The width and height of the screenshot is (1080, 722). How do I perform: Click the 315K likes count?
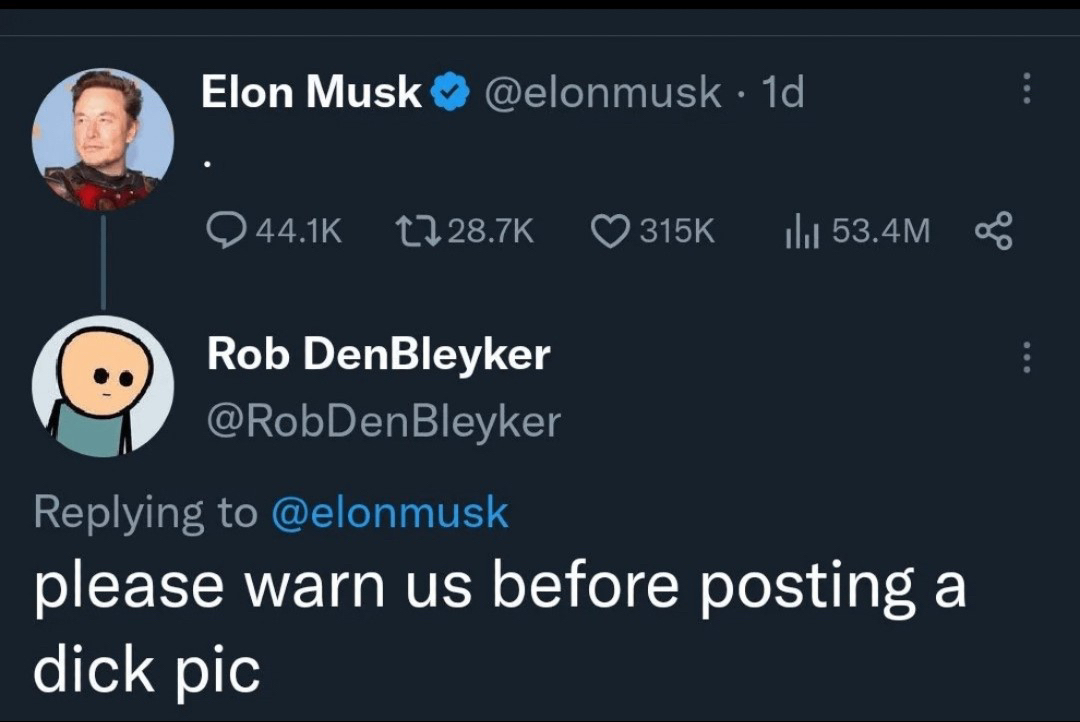(677, 232)
